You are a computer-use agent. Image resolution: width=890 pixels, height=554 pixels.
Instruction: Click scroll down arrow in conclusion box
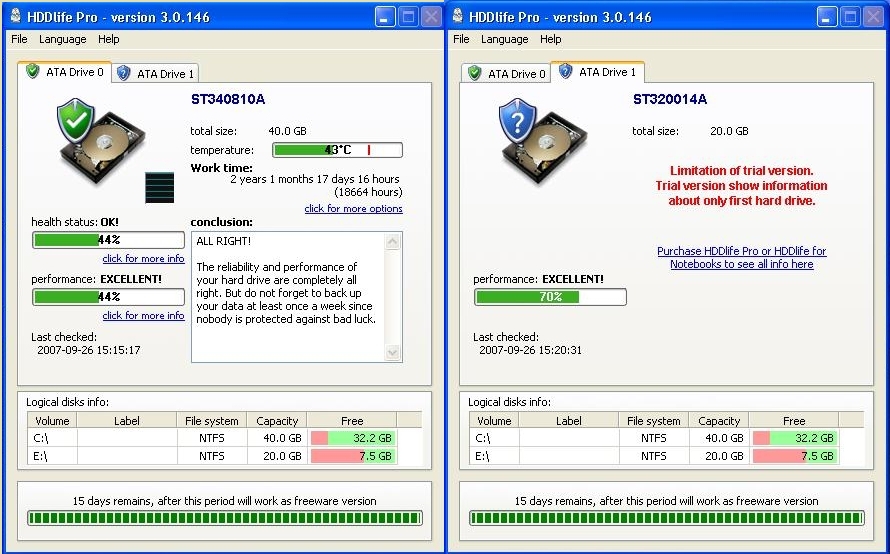click(x=392, y=352)
